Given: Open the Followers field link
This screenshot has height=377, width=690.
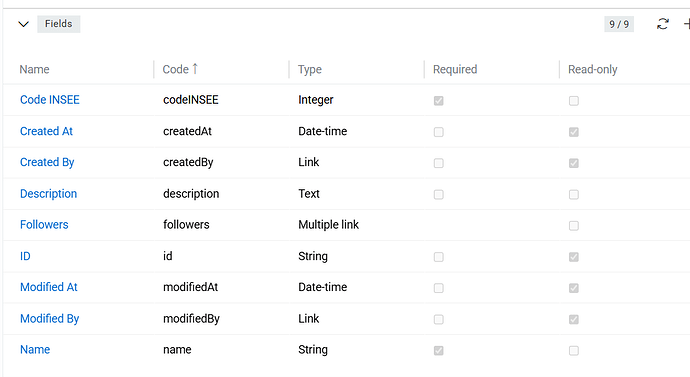Looking at the screenshot, I should 44,225.
